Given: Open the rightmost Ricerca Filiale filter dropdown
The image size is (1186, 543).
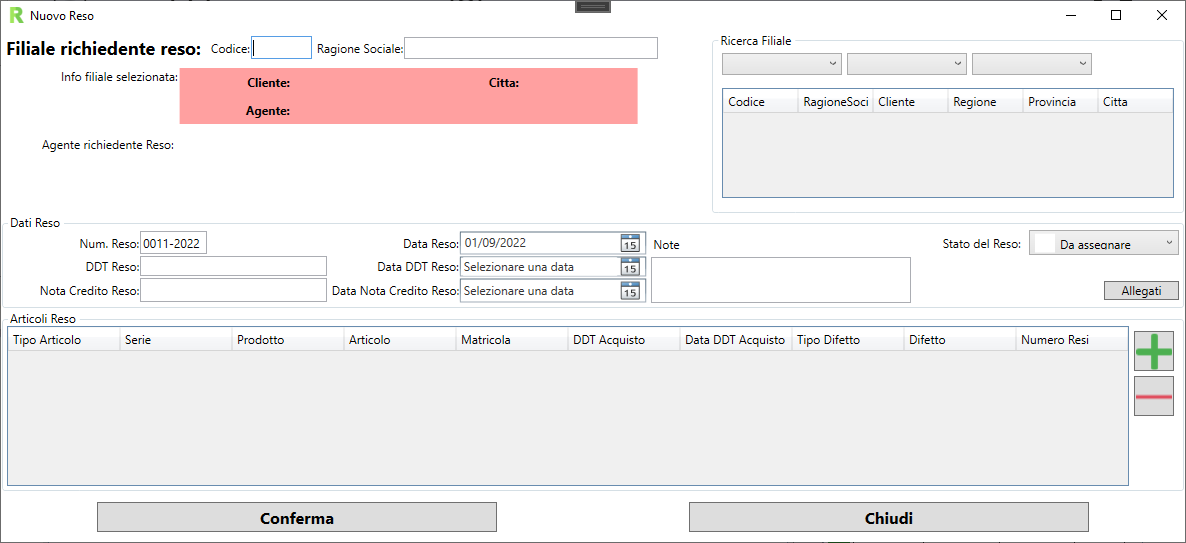Looking at the screenshot, I should click(x=1032, y=64).
